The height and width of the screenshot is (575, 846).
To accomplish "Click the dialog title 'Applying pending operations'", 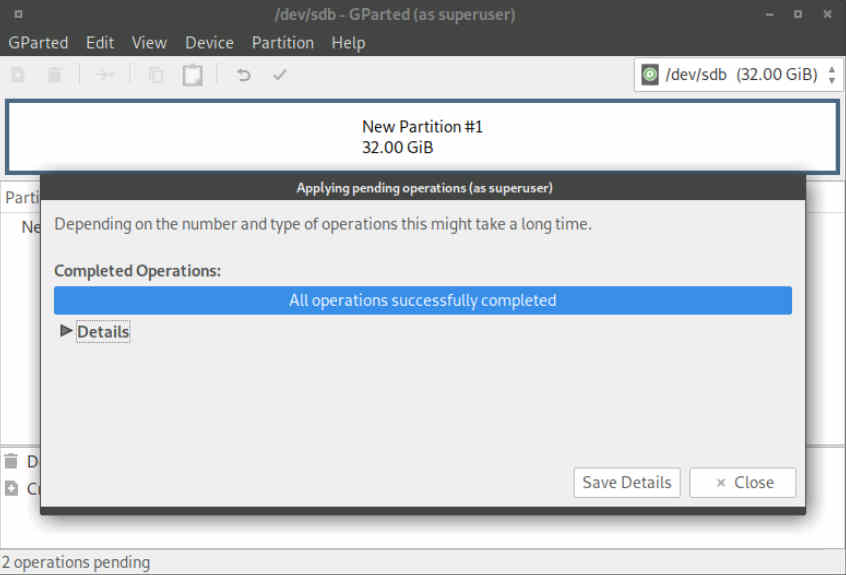I will (x=424, y=188).
